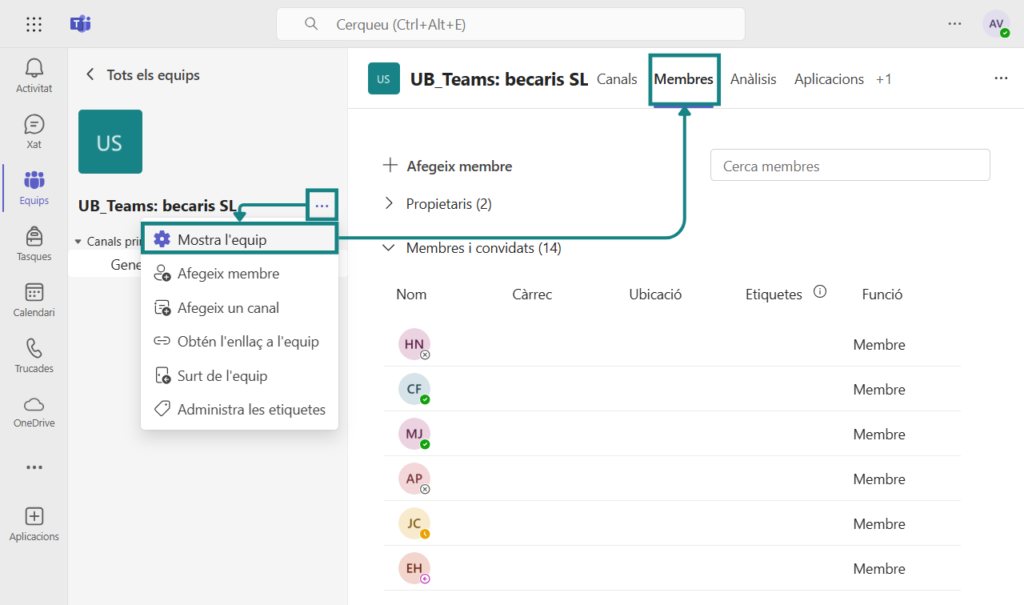
Task: Collapse Membres i convidats (14) section
Action: coord(390,248)
